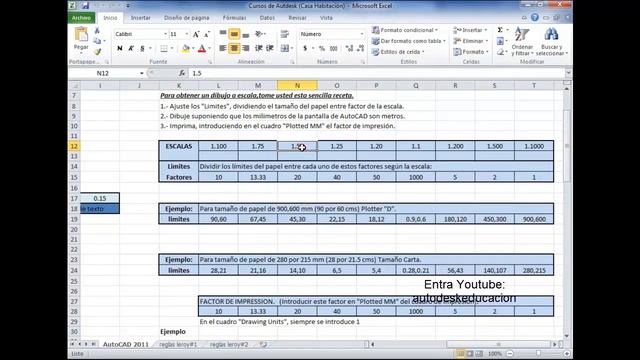Screen dimensions: 640x360
Task: Toggle align text right
Action: click(246, 48)
